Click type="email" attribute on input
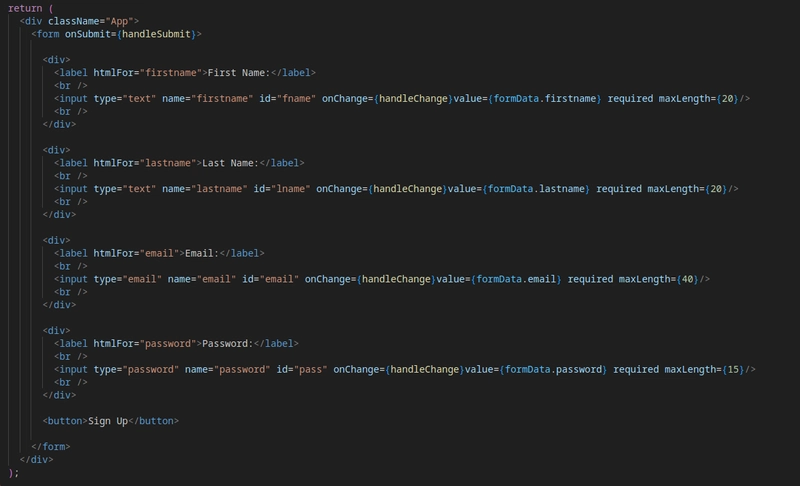The width and height of the screenshot is (800, 486). click(x=128, y=279)
